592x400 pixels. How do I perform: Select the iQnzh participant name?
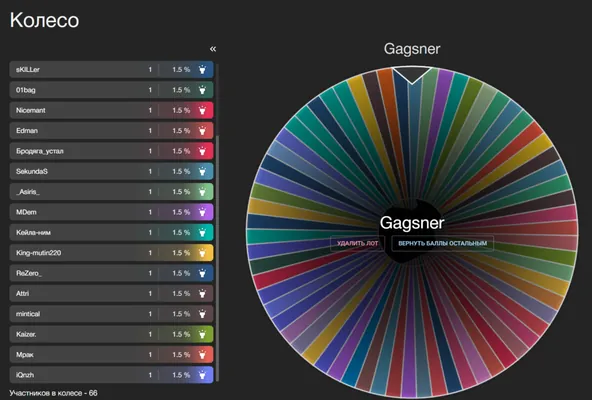[x=25, y=375]
